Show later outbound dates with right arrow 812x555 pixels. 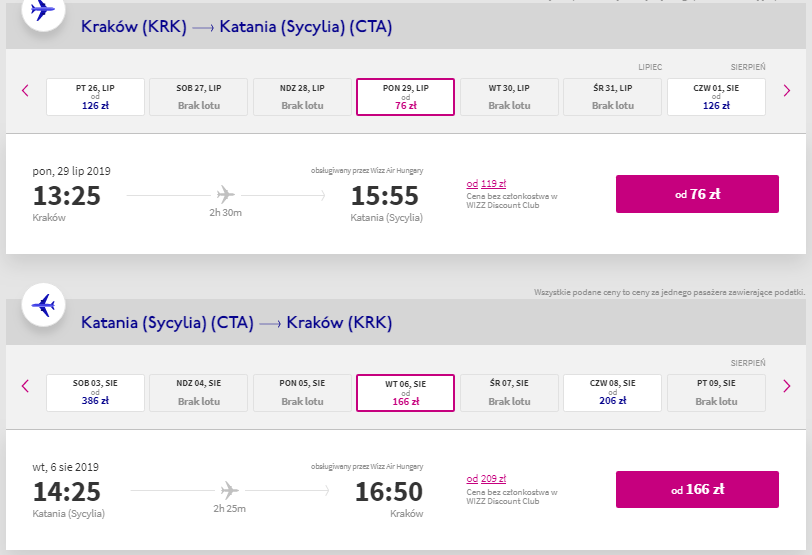pyautogui.click(x=787, y=91)
